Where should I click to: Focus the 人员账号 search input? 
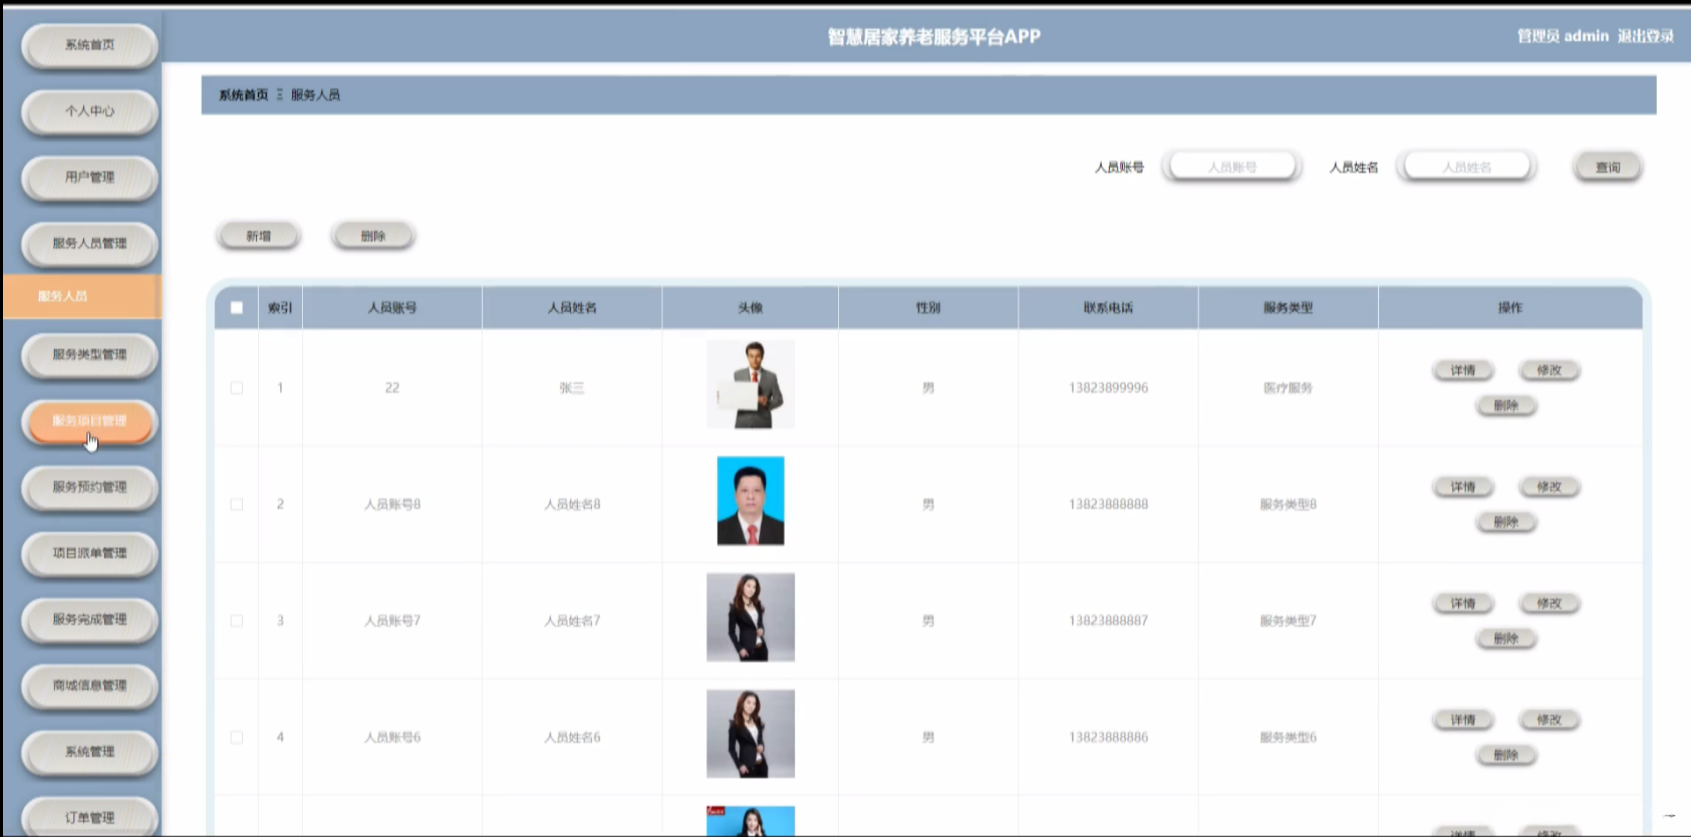[x=1232, y=167]
